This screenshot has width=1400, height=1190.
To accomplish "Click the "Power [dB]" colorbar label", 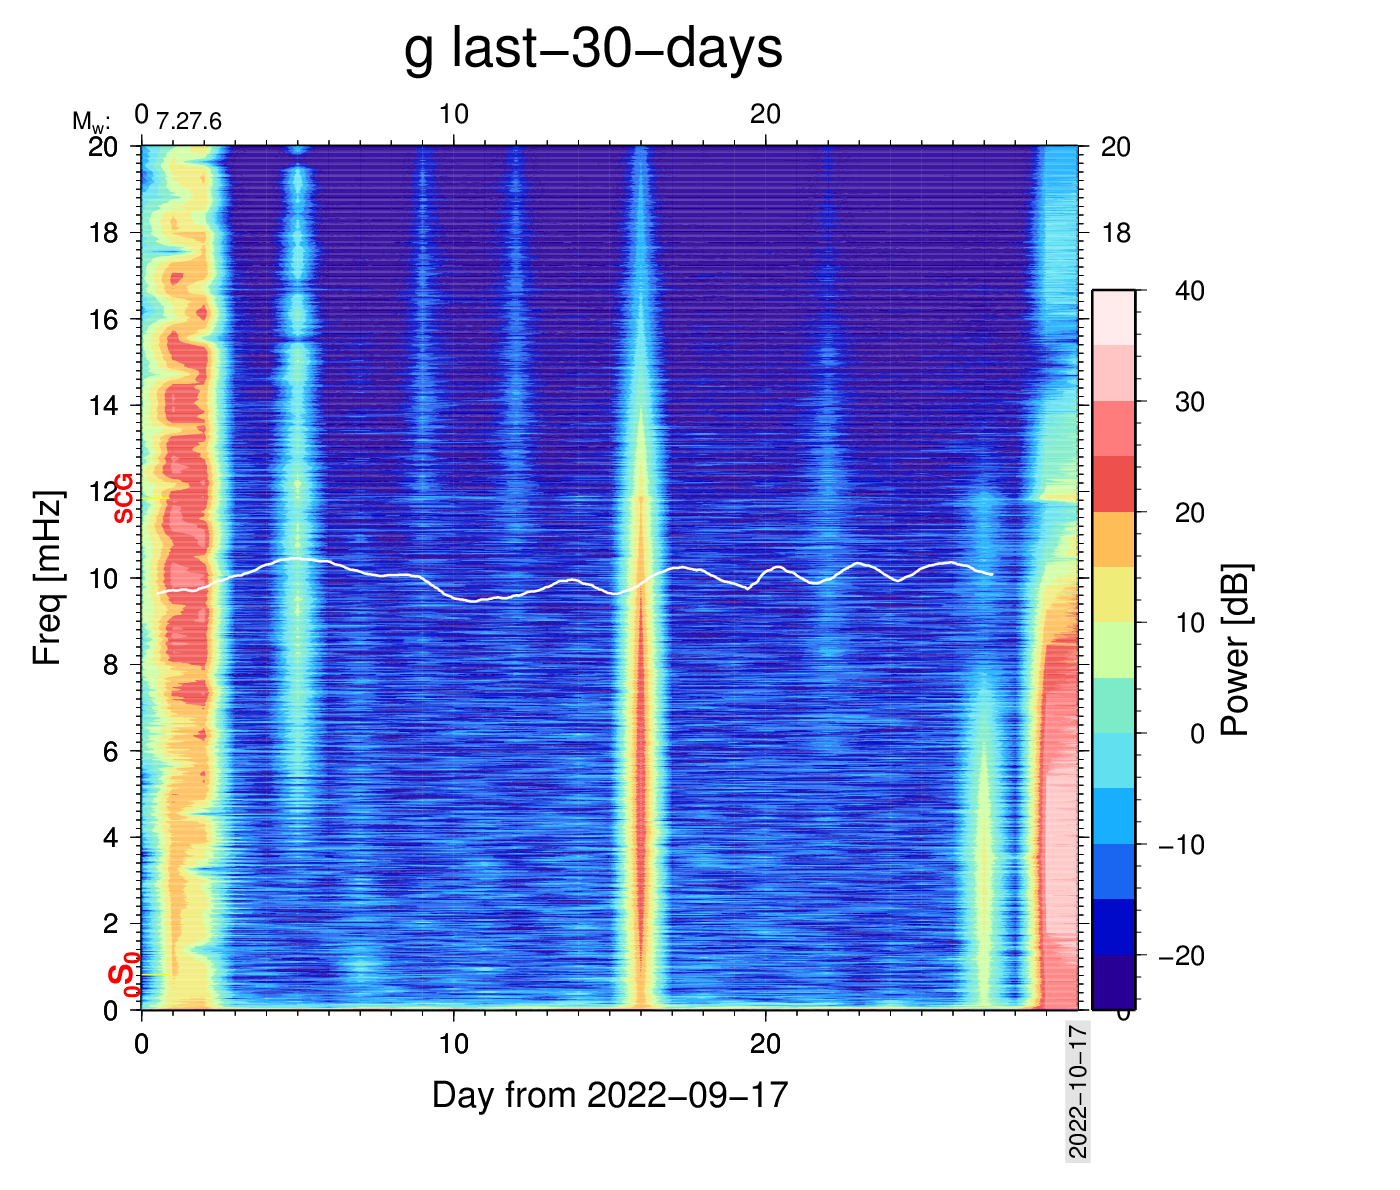I will coord(1236,650).
